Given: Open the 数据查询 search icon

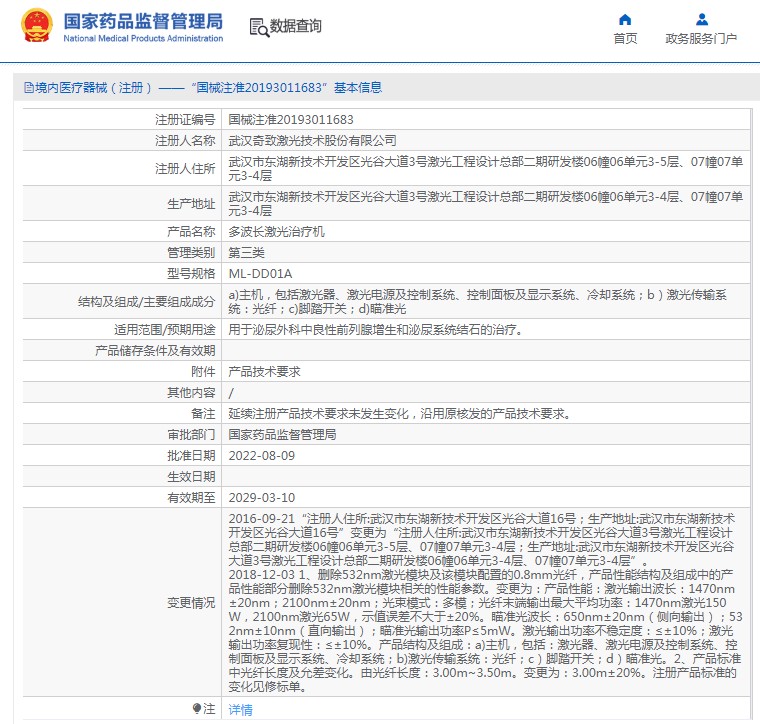Looking at the screenshot, I should pyautogui.click(x=259, y=28).
